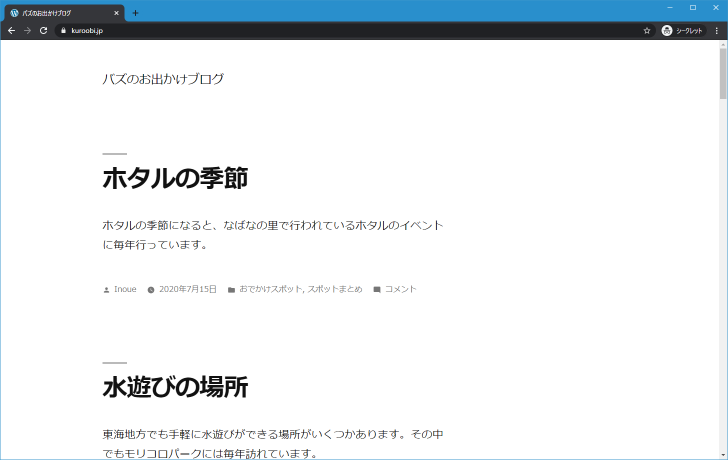Open the スポットまとめ category link

(x=335, y=289)
